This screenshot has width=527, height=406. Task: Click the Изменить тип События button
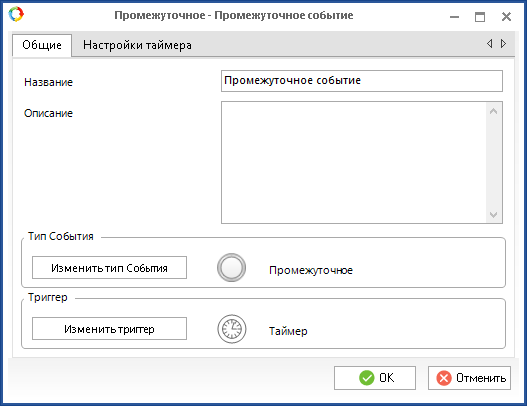[x=109, y=268]
